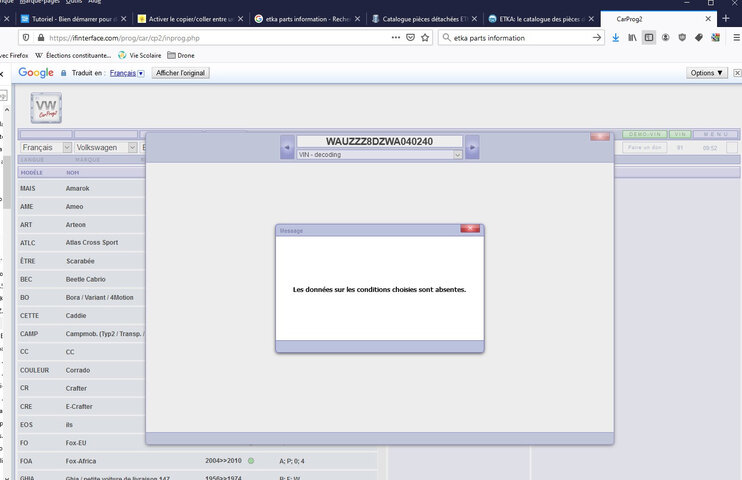
Task: Click the site security padlock icon
Action: 41,38
